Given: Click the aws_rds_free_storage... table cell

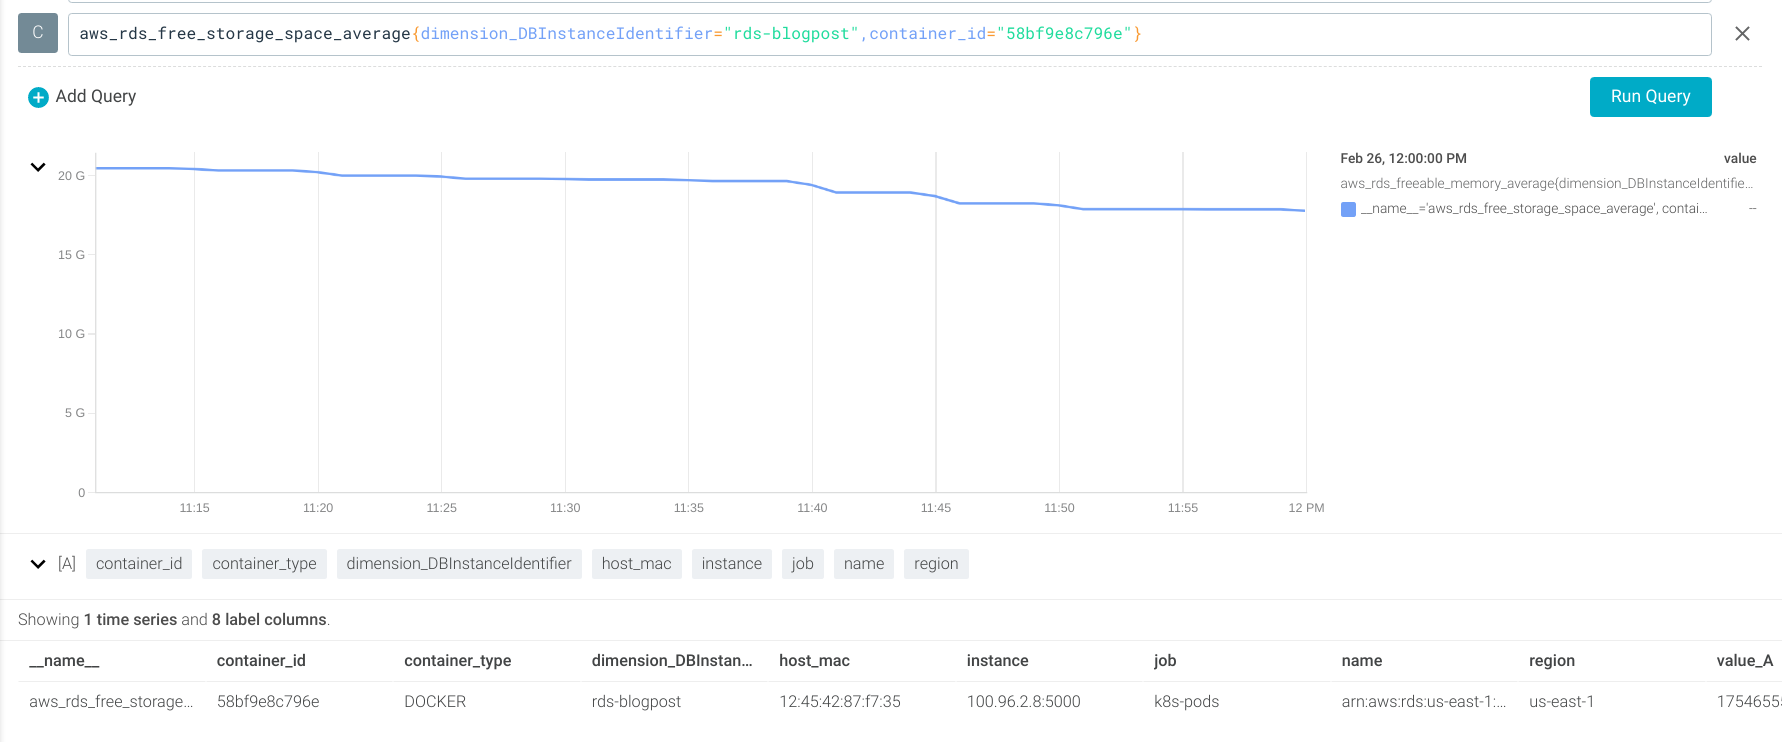Looking at the screenshot, I should [111, 702].
